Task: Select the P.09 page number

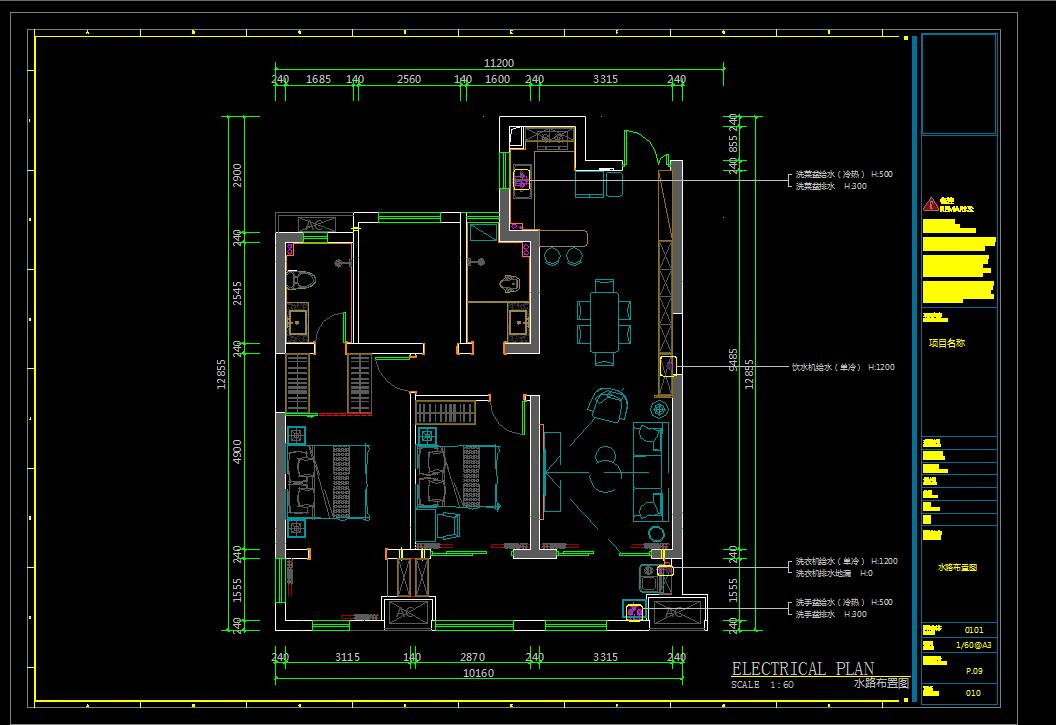Action: coord(974,671)
